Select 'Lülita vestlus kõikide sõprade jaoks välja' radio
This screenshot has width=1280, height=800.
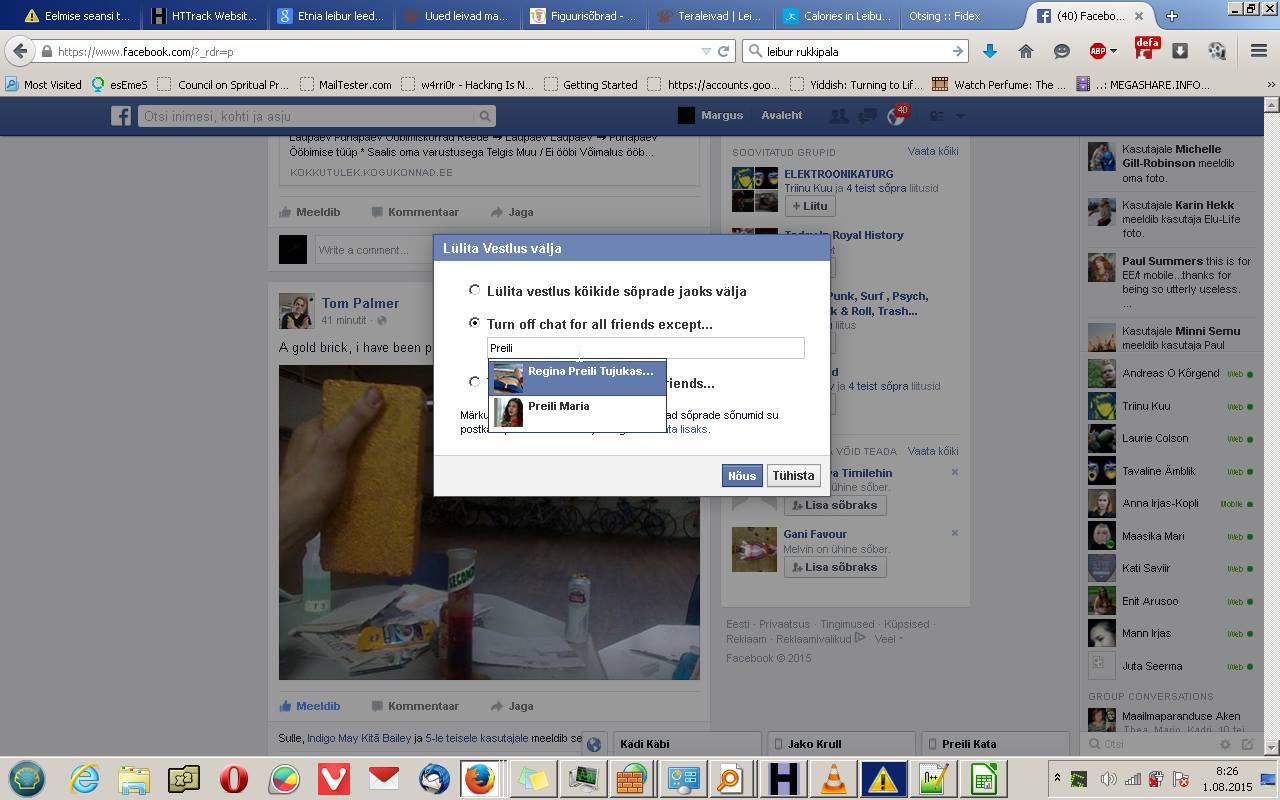[x=474, y=290]
